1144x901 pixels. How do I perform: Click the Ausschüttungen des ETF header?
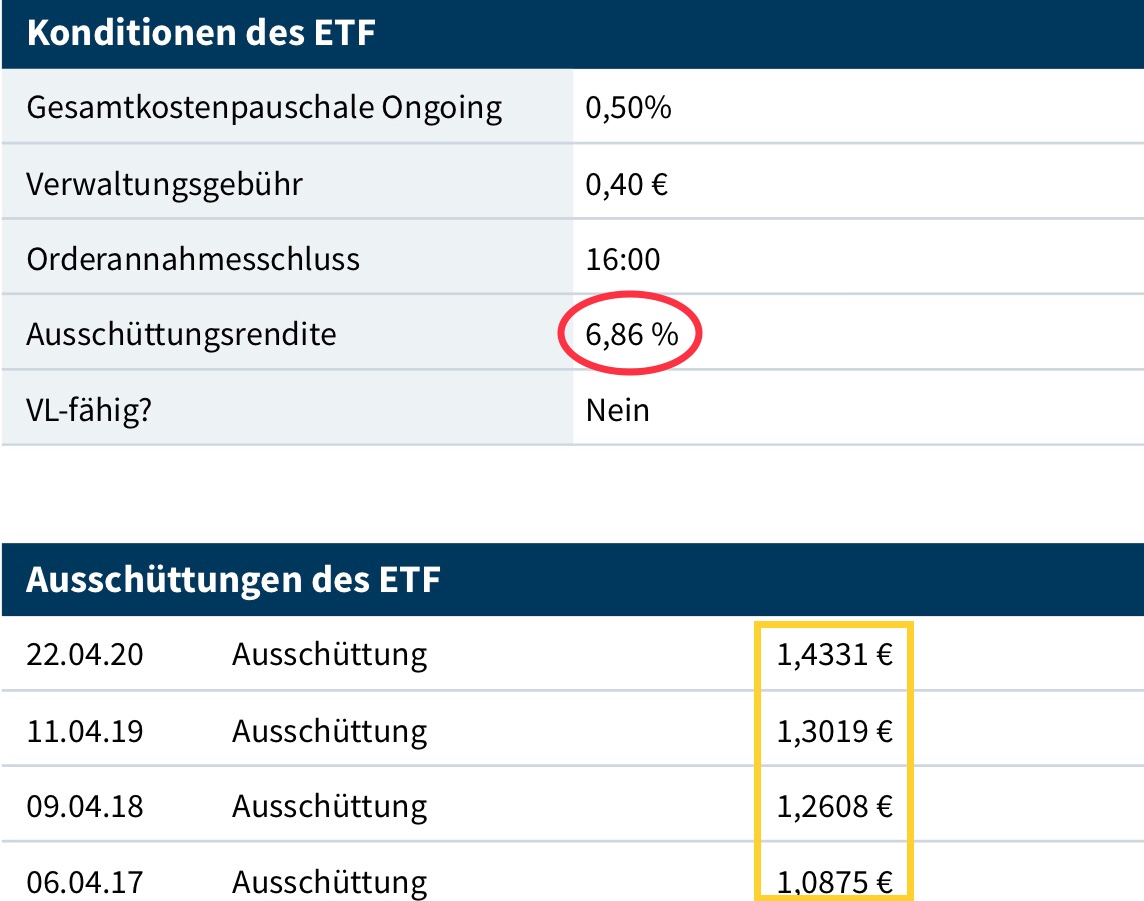tap(233, 580)
